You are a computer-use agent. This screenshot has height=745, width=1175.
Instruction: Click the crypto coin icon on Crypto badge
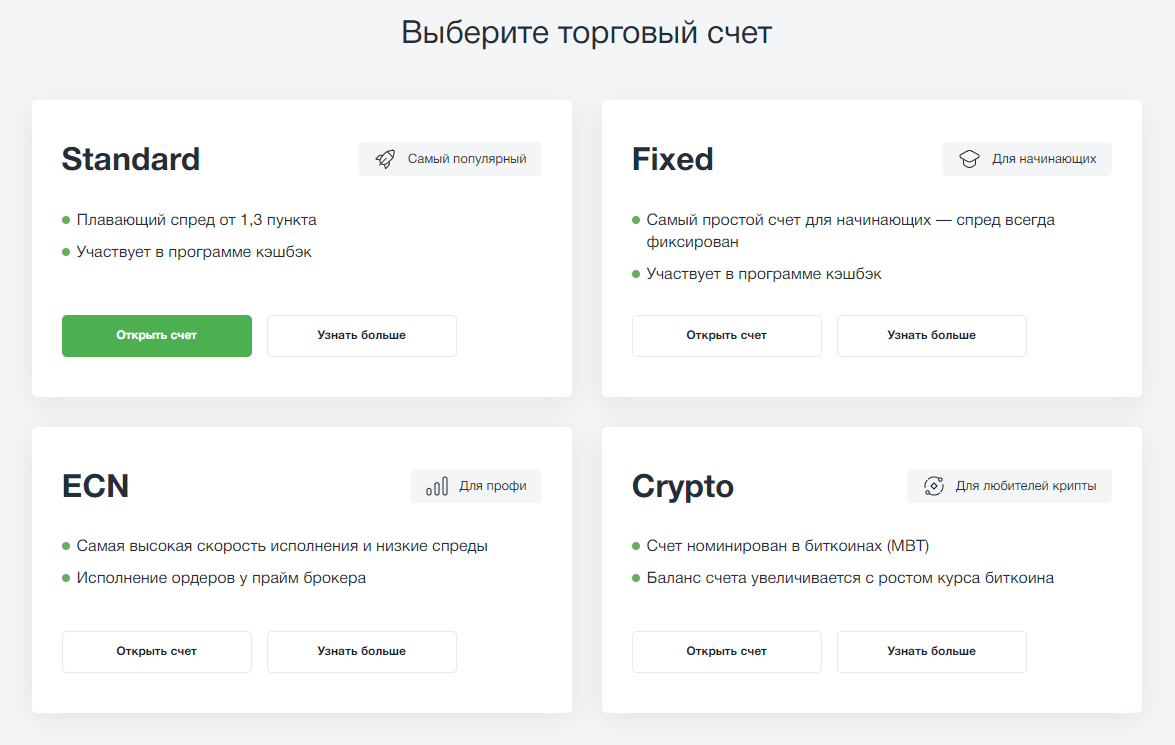(x=934, y=486)
